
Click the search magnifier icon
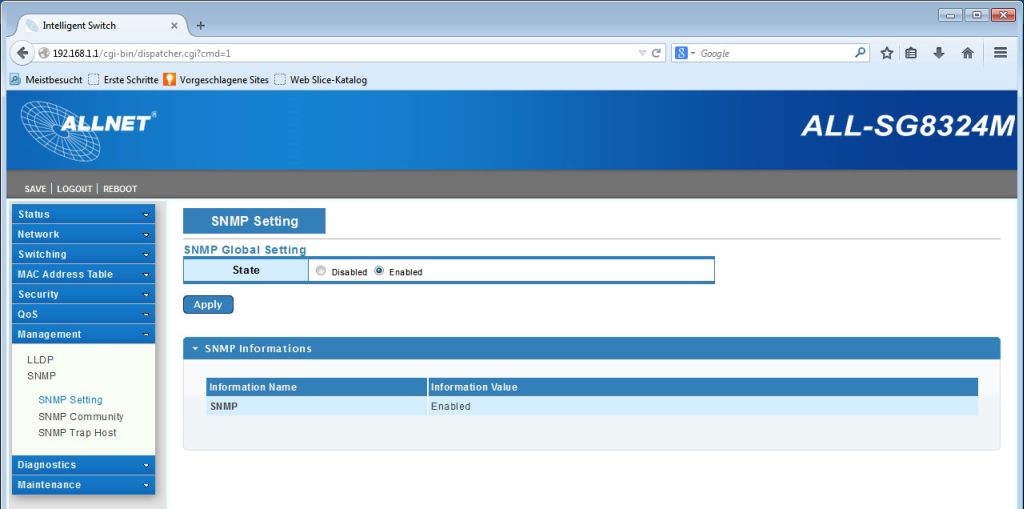pos(860,53)
